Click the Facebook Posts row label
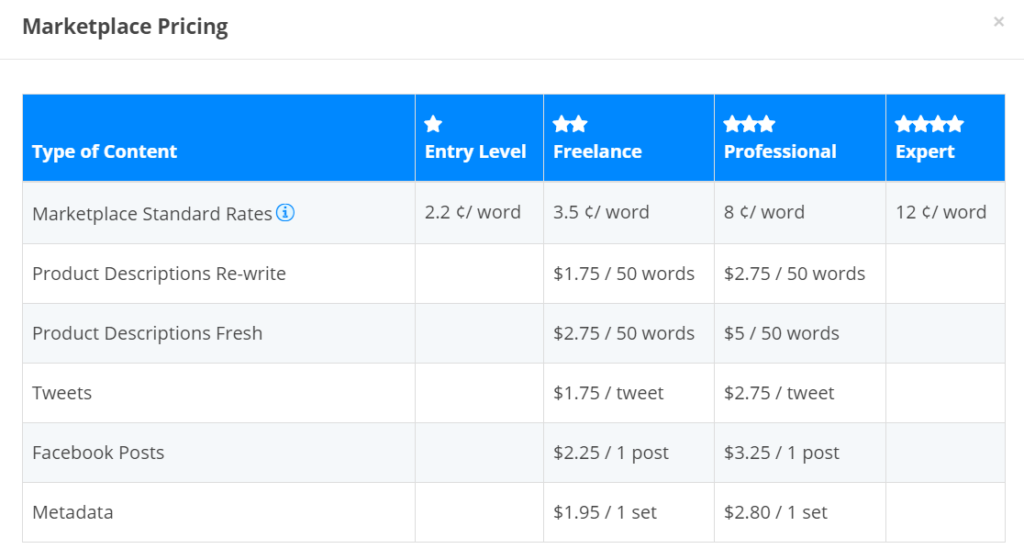This screenshot has width=1024, height=560. [98, 452]
